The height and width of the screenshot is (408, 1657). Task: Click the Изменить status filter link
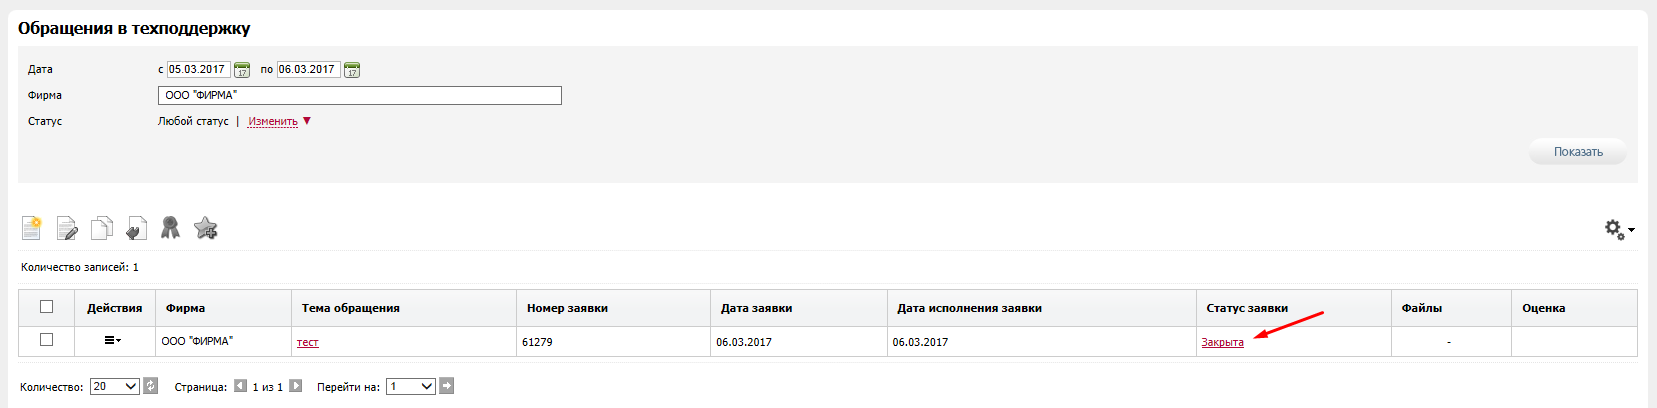[273, 122]
